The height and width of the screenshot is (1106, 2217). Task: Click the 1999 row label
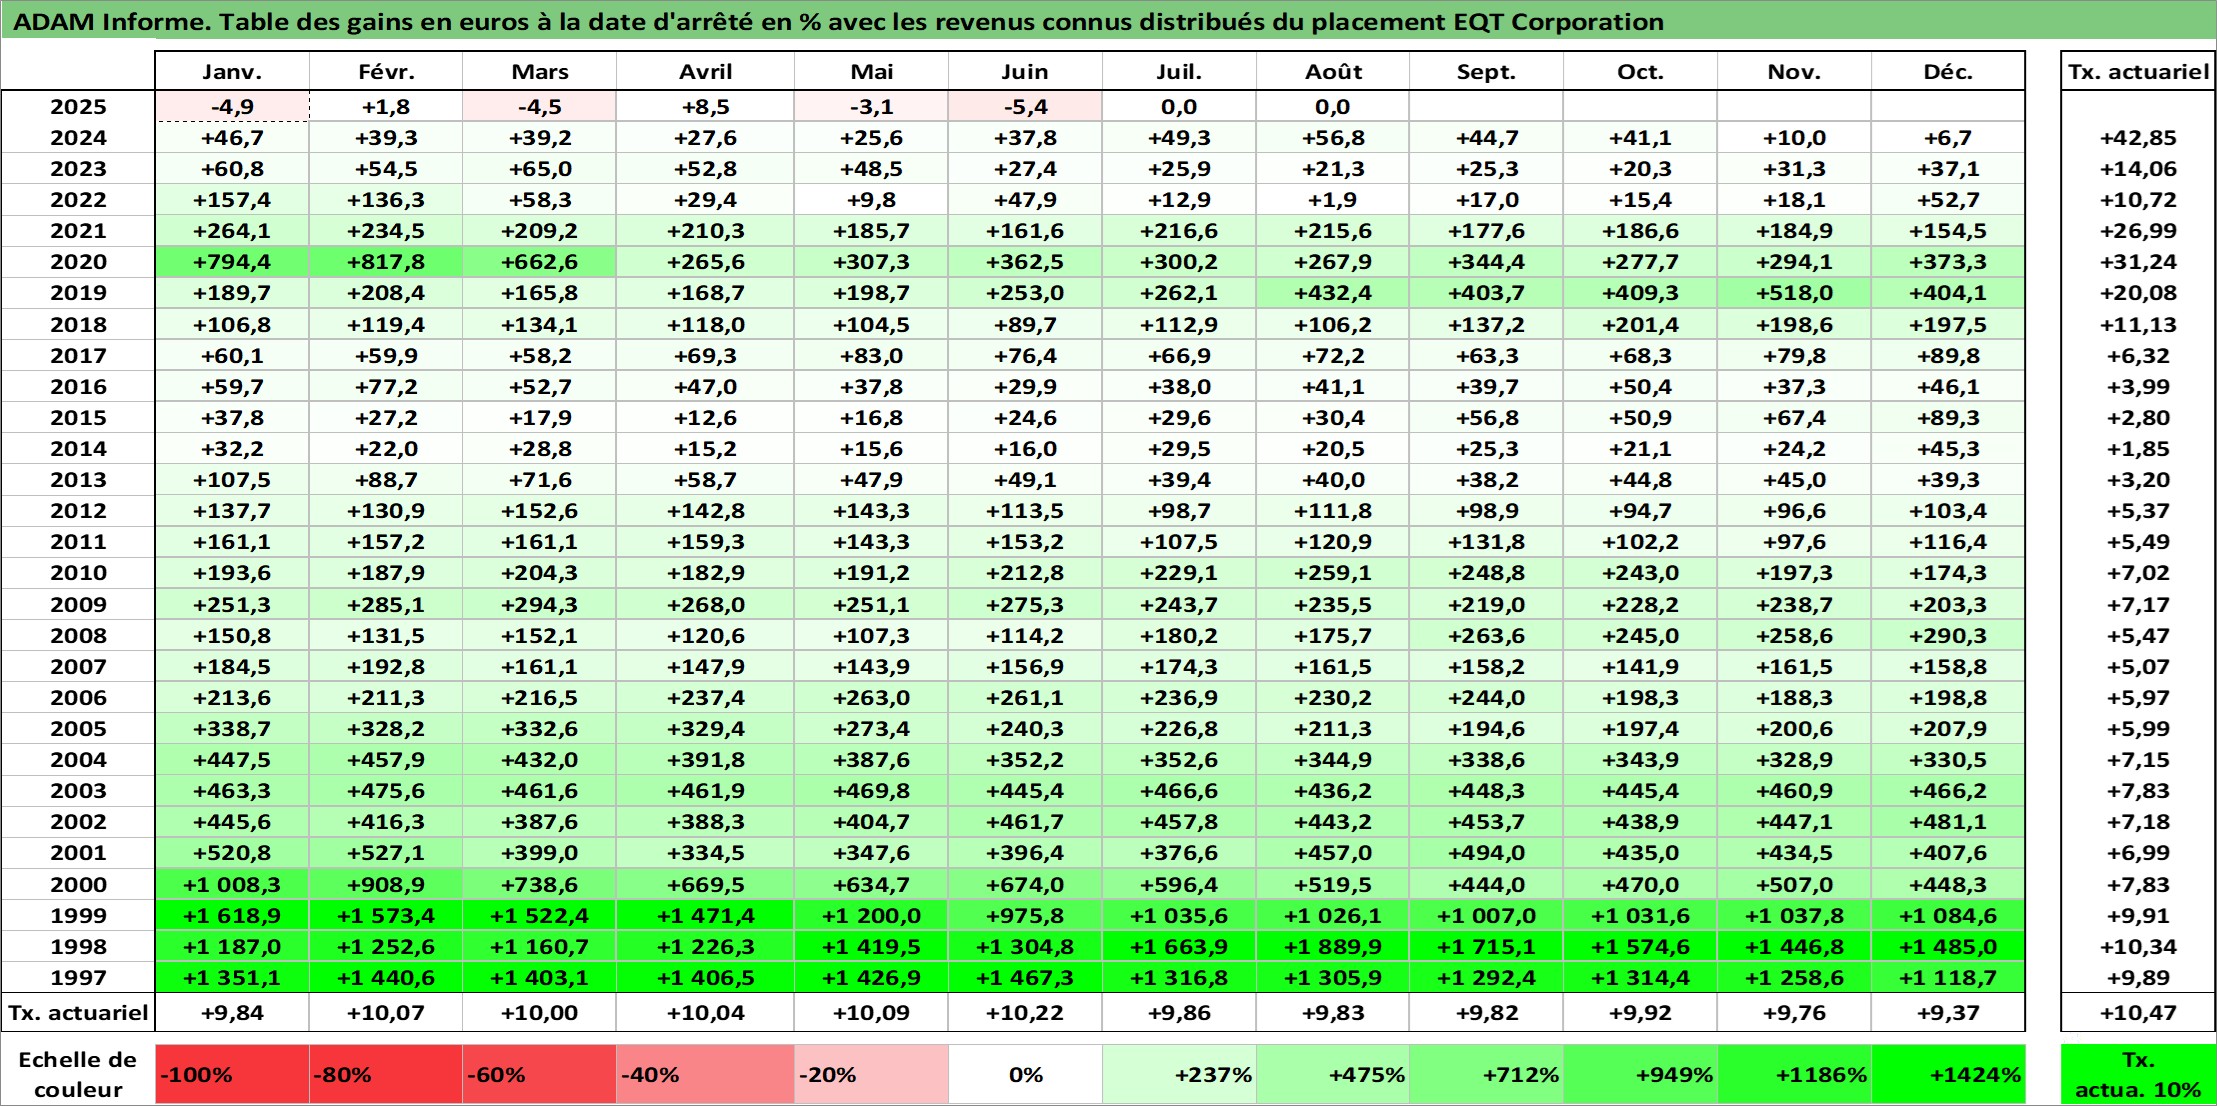78,915
